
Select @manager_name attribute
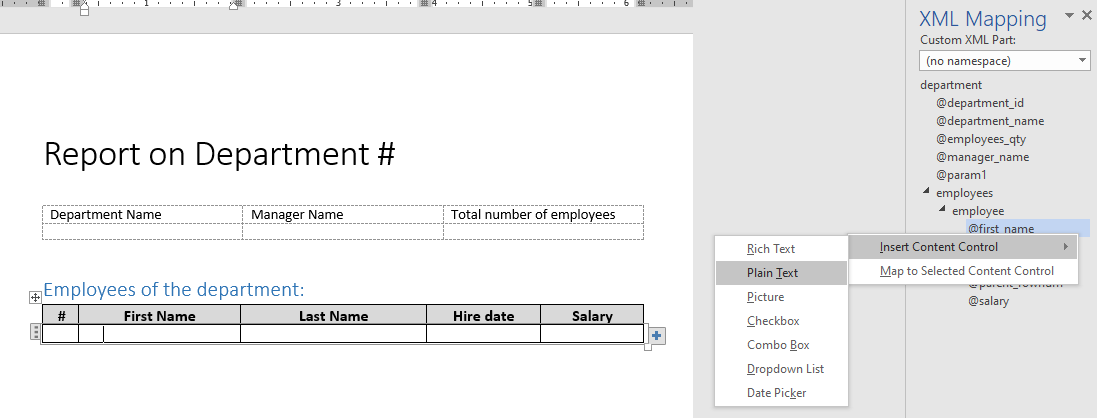pos(982,157)
